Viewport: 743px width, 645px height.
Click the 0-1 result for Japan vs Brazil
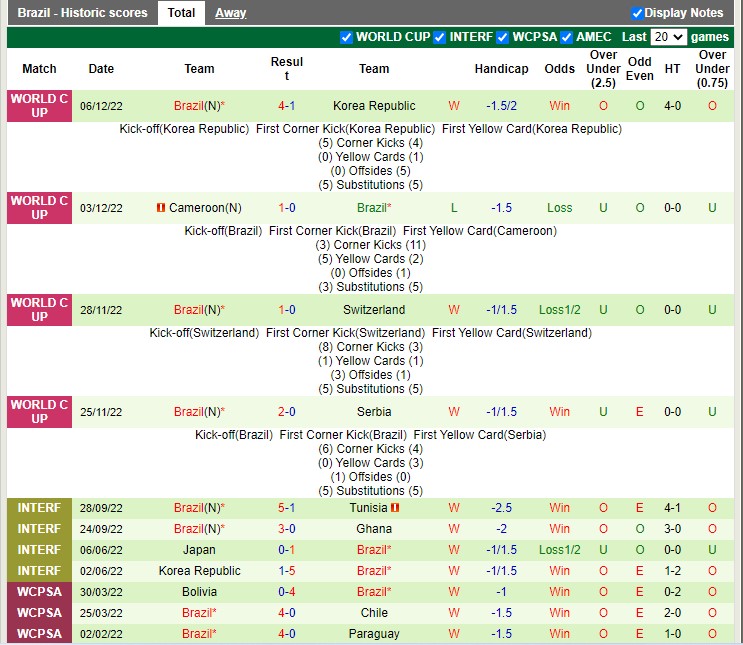pyautogui.click(x=287, y=550)
